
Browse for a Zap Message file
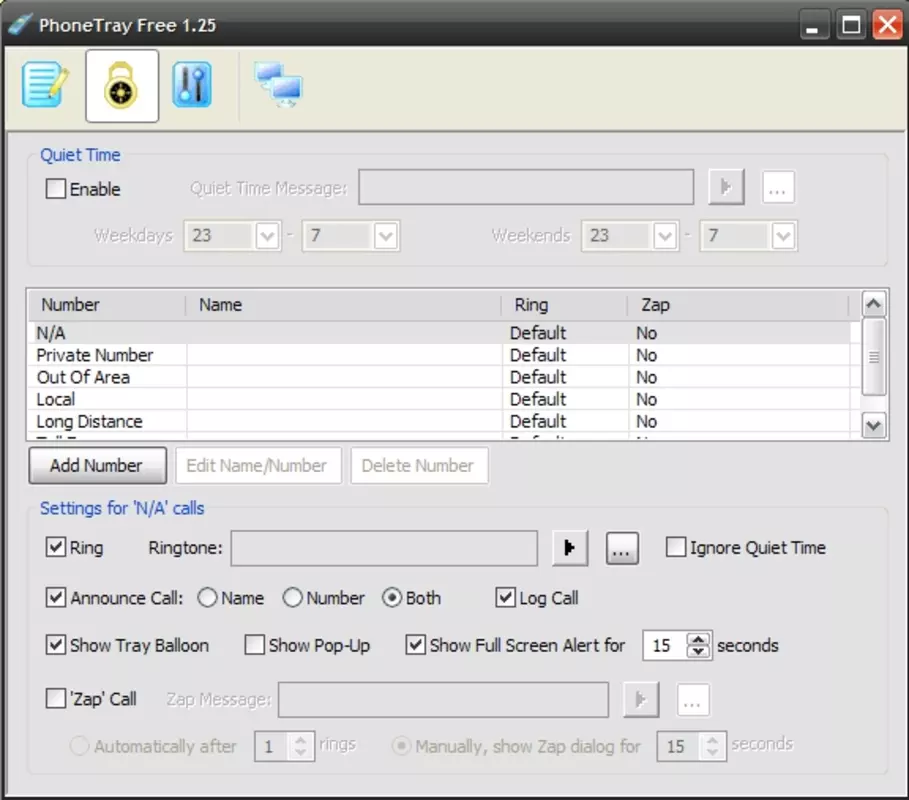693,700
